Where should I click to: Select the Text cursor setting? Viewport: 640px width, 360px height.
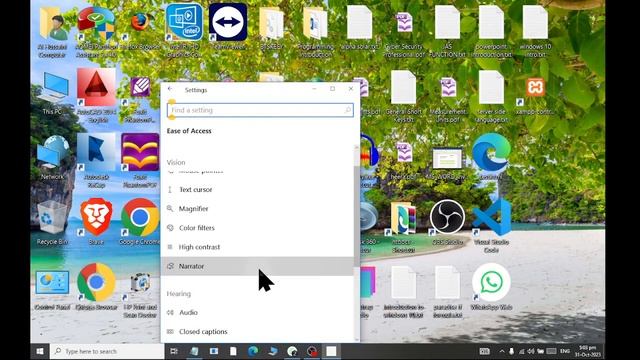[257, 189]
